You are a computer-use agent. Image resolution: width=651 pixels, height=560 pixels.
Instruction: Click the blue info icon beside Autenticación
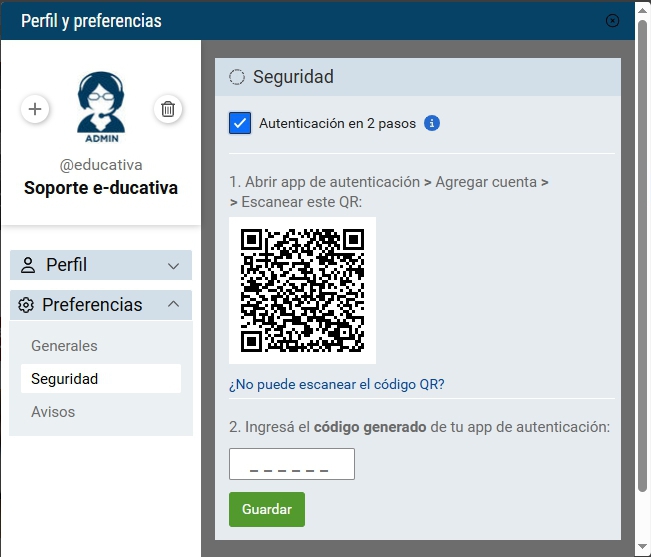432,123
